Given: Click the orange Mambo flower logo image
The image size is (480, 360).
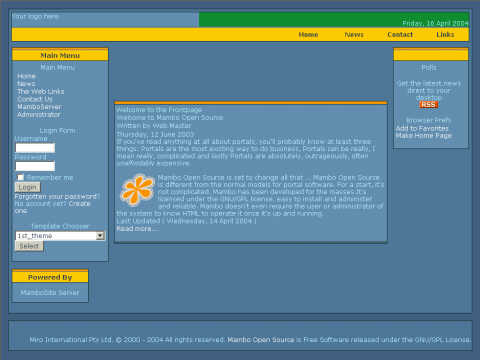Looking at the screenshot, I should coord(137,190).
